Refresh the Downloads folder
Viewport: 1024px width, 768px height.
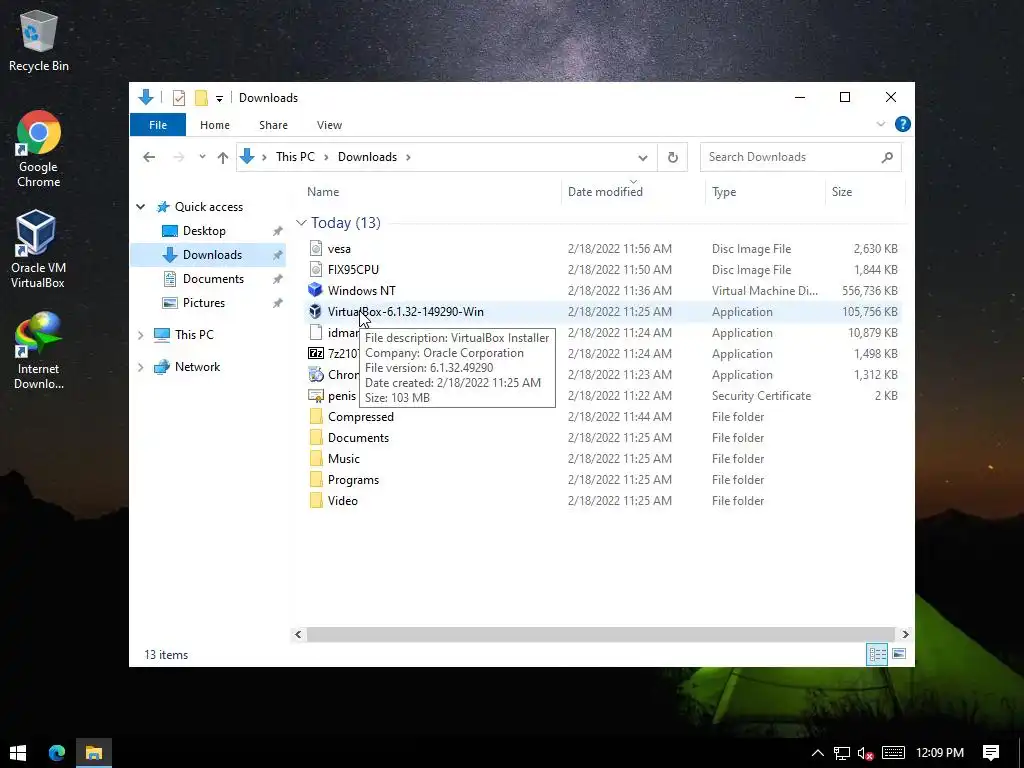tap(673, 157)
